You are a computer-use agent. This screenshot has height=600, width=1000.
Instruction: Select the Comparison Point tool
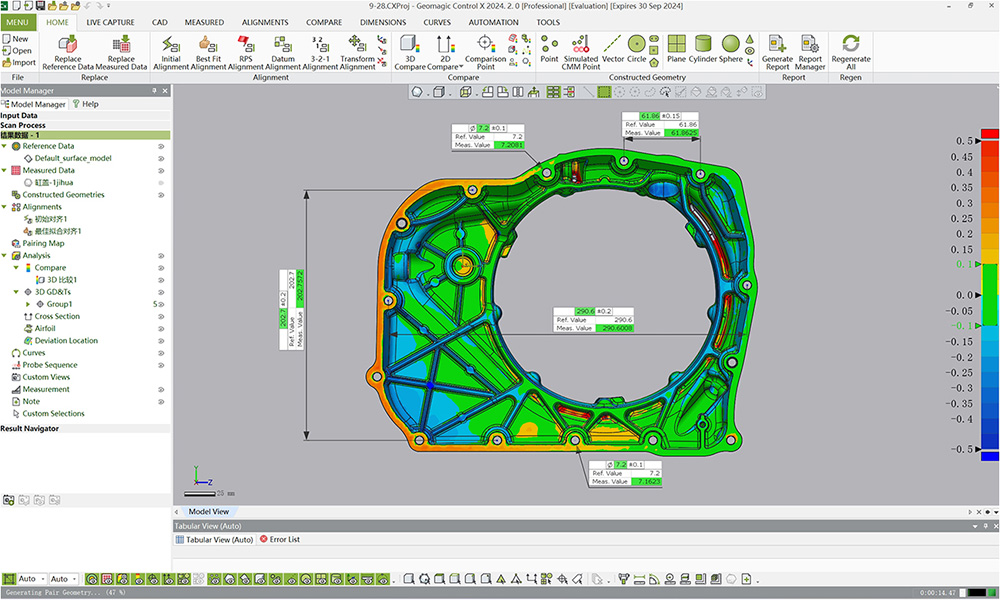pyautogui.click(x=486, y=45)
